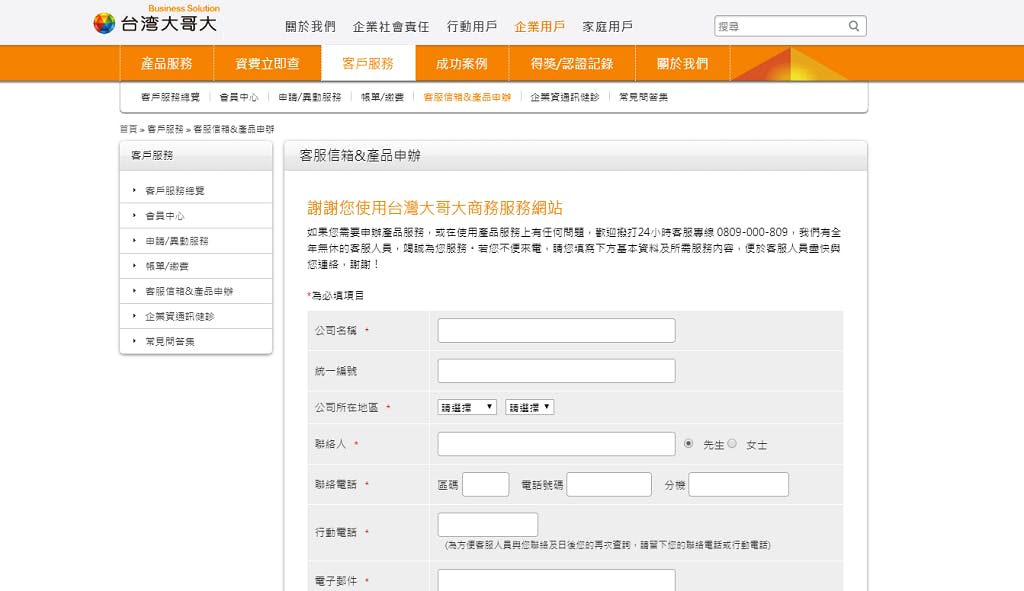Open 常見問答集 in the submenu
1024x591 pixels.
pyautogui.click(x=643, y=97)
